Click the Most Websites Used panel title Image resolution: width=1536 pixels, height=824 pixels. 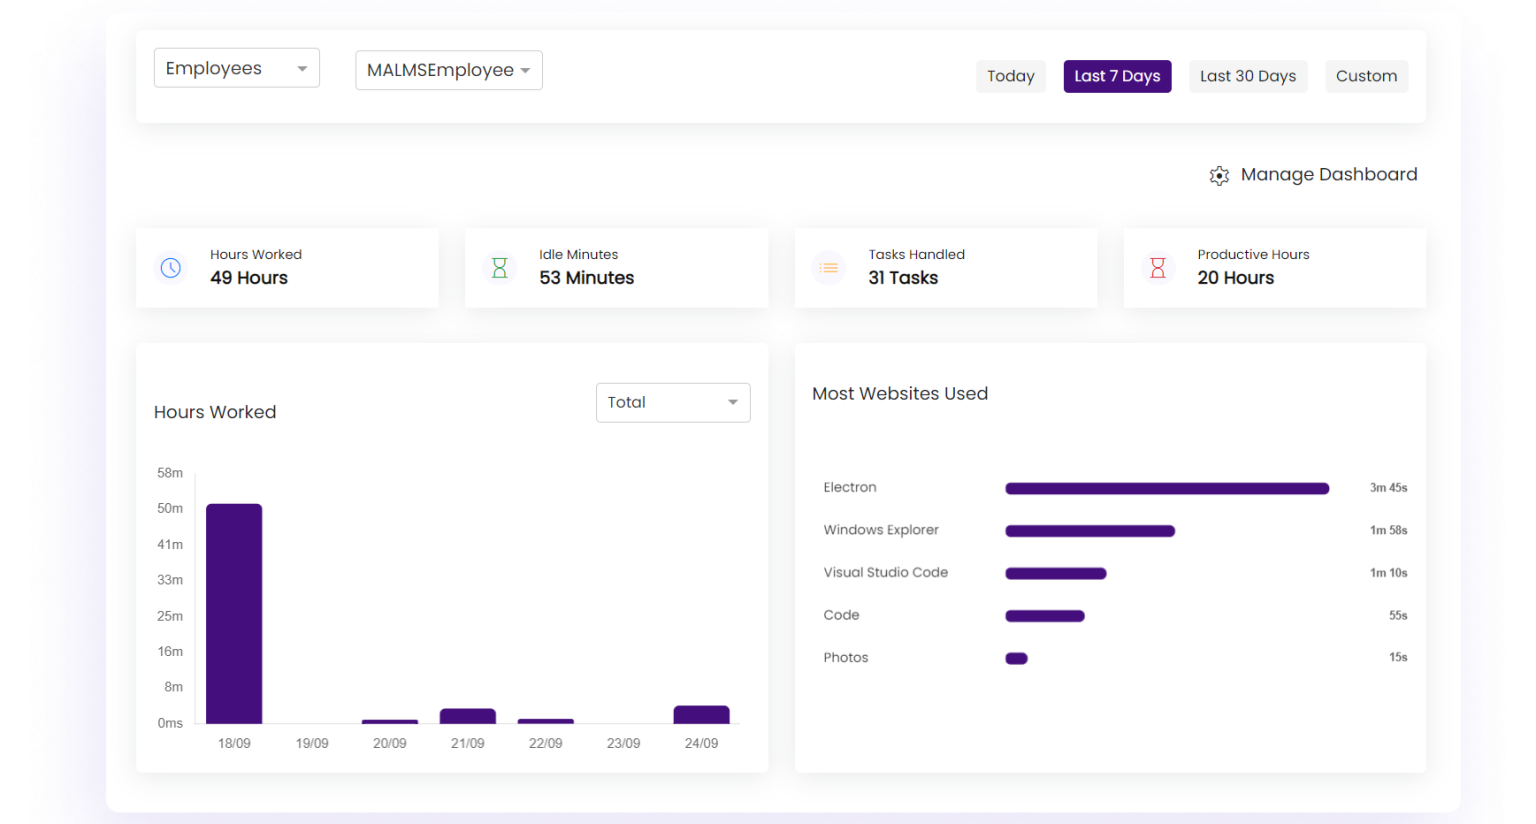(899, 393)
